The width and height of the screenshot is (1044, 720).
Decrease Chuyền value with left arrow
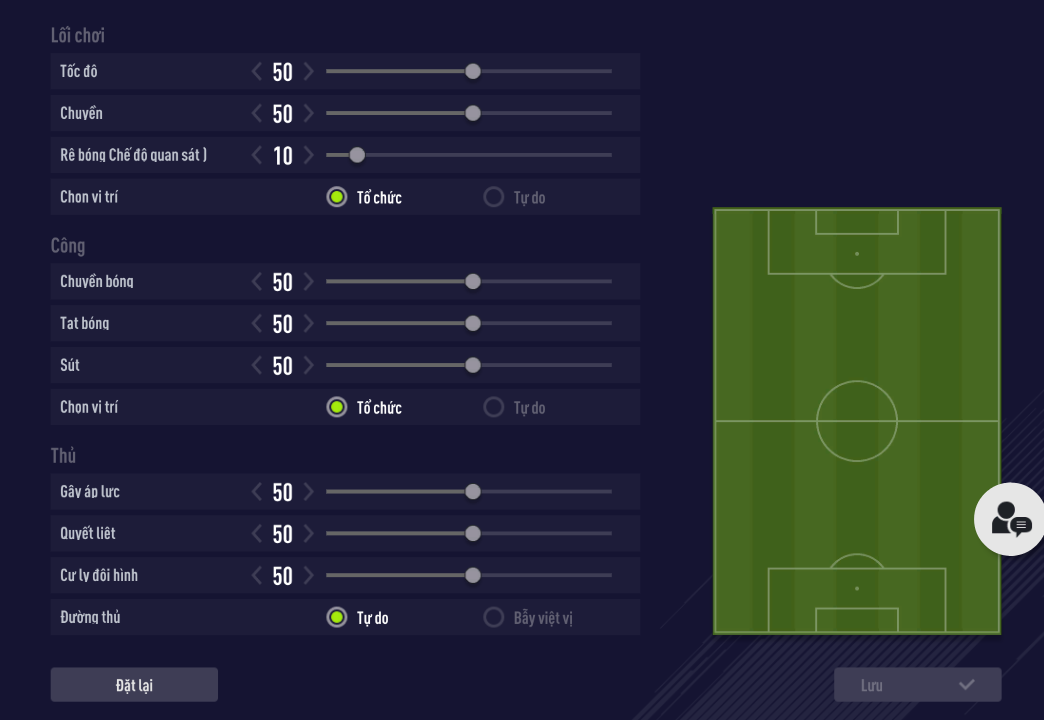point(257,113)
